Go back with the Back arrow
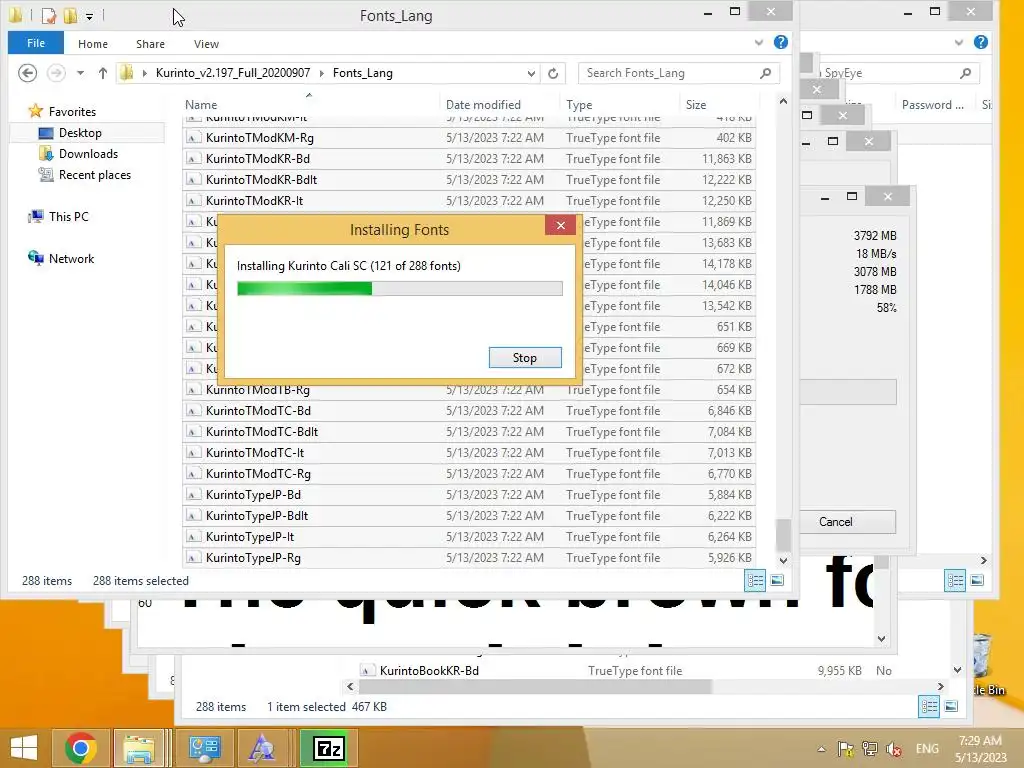The height and width of the screenshot is (768, 1024). tap(27, 72)
